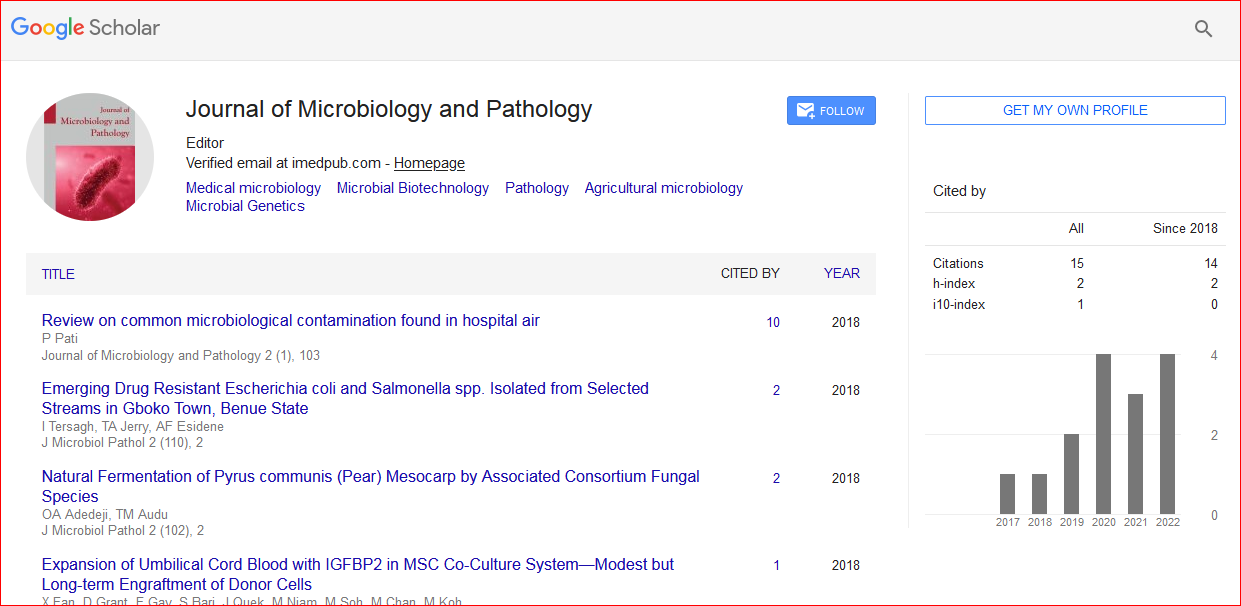Click the Get My Own Profile button
The width and height of the screenshot is (1241, 606).
(x=1074, y=111)
